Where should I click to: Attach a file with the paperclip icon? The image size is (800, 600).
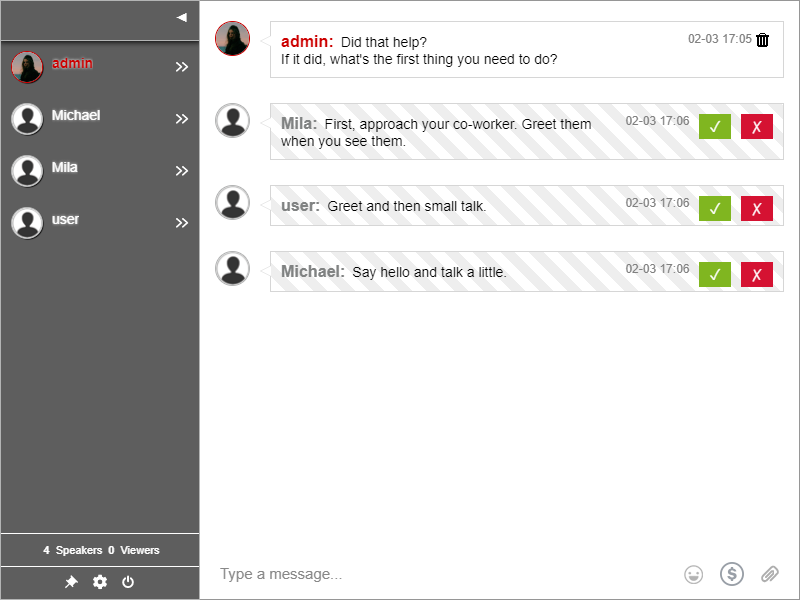(770, 574)
